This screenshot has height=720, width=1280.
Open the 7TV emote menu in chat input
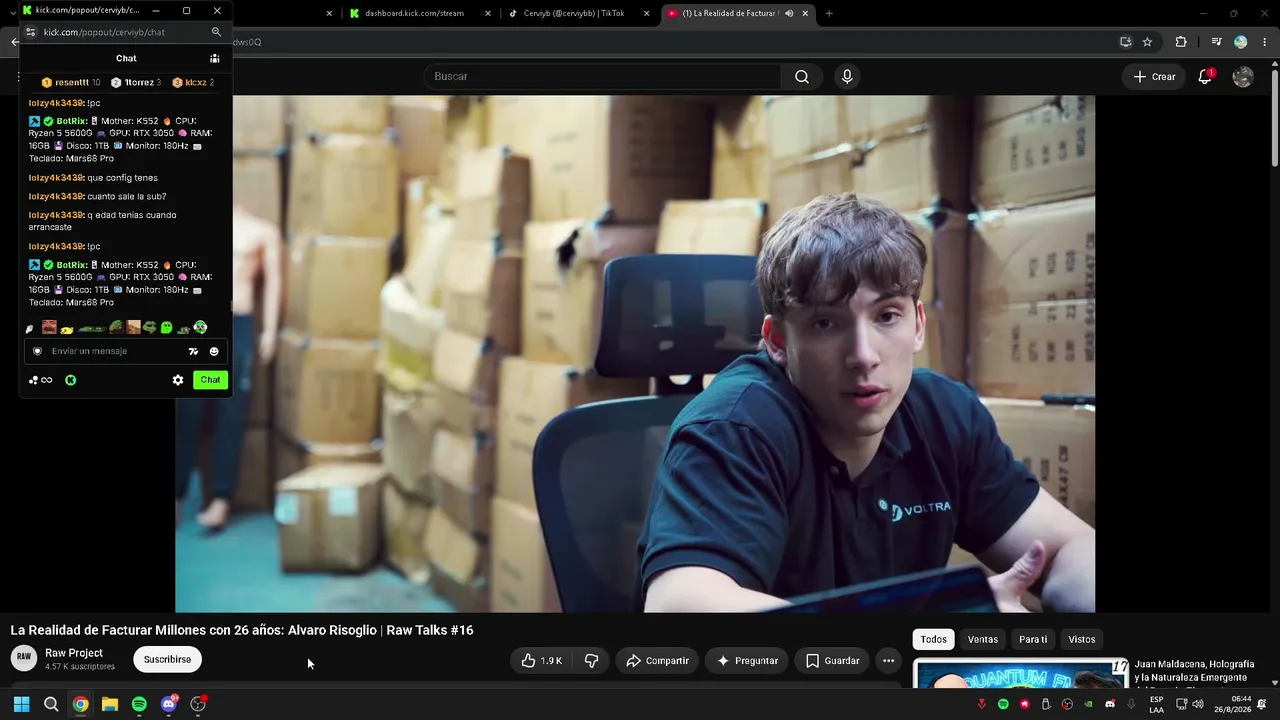[x=193, y=351]
